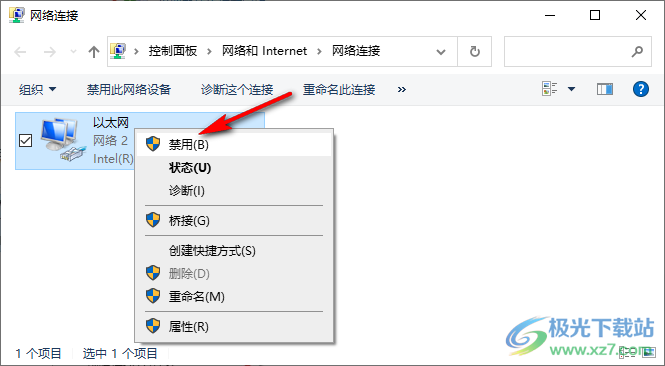Expand the toolbar overflow chevron (»)
The height and width of the screenshot is (366, 665).
pyautogui.click(x=402, y=89)
